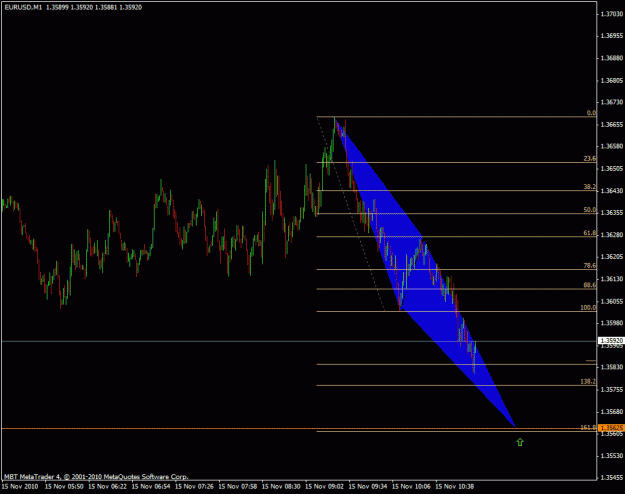This screenshot has height=494, width=625.
Task: Click the 15 Nov 09:02 time label
Action: point(324,486)
